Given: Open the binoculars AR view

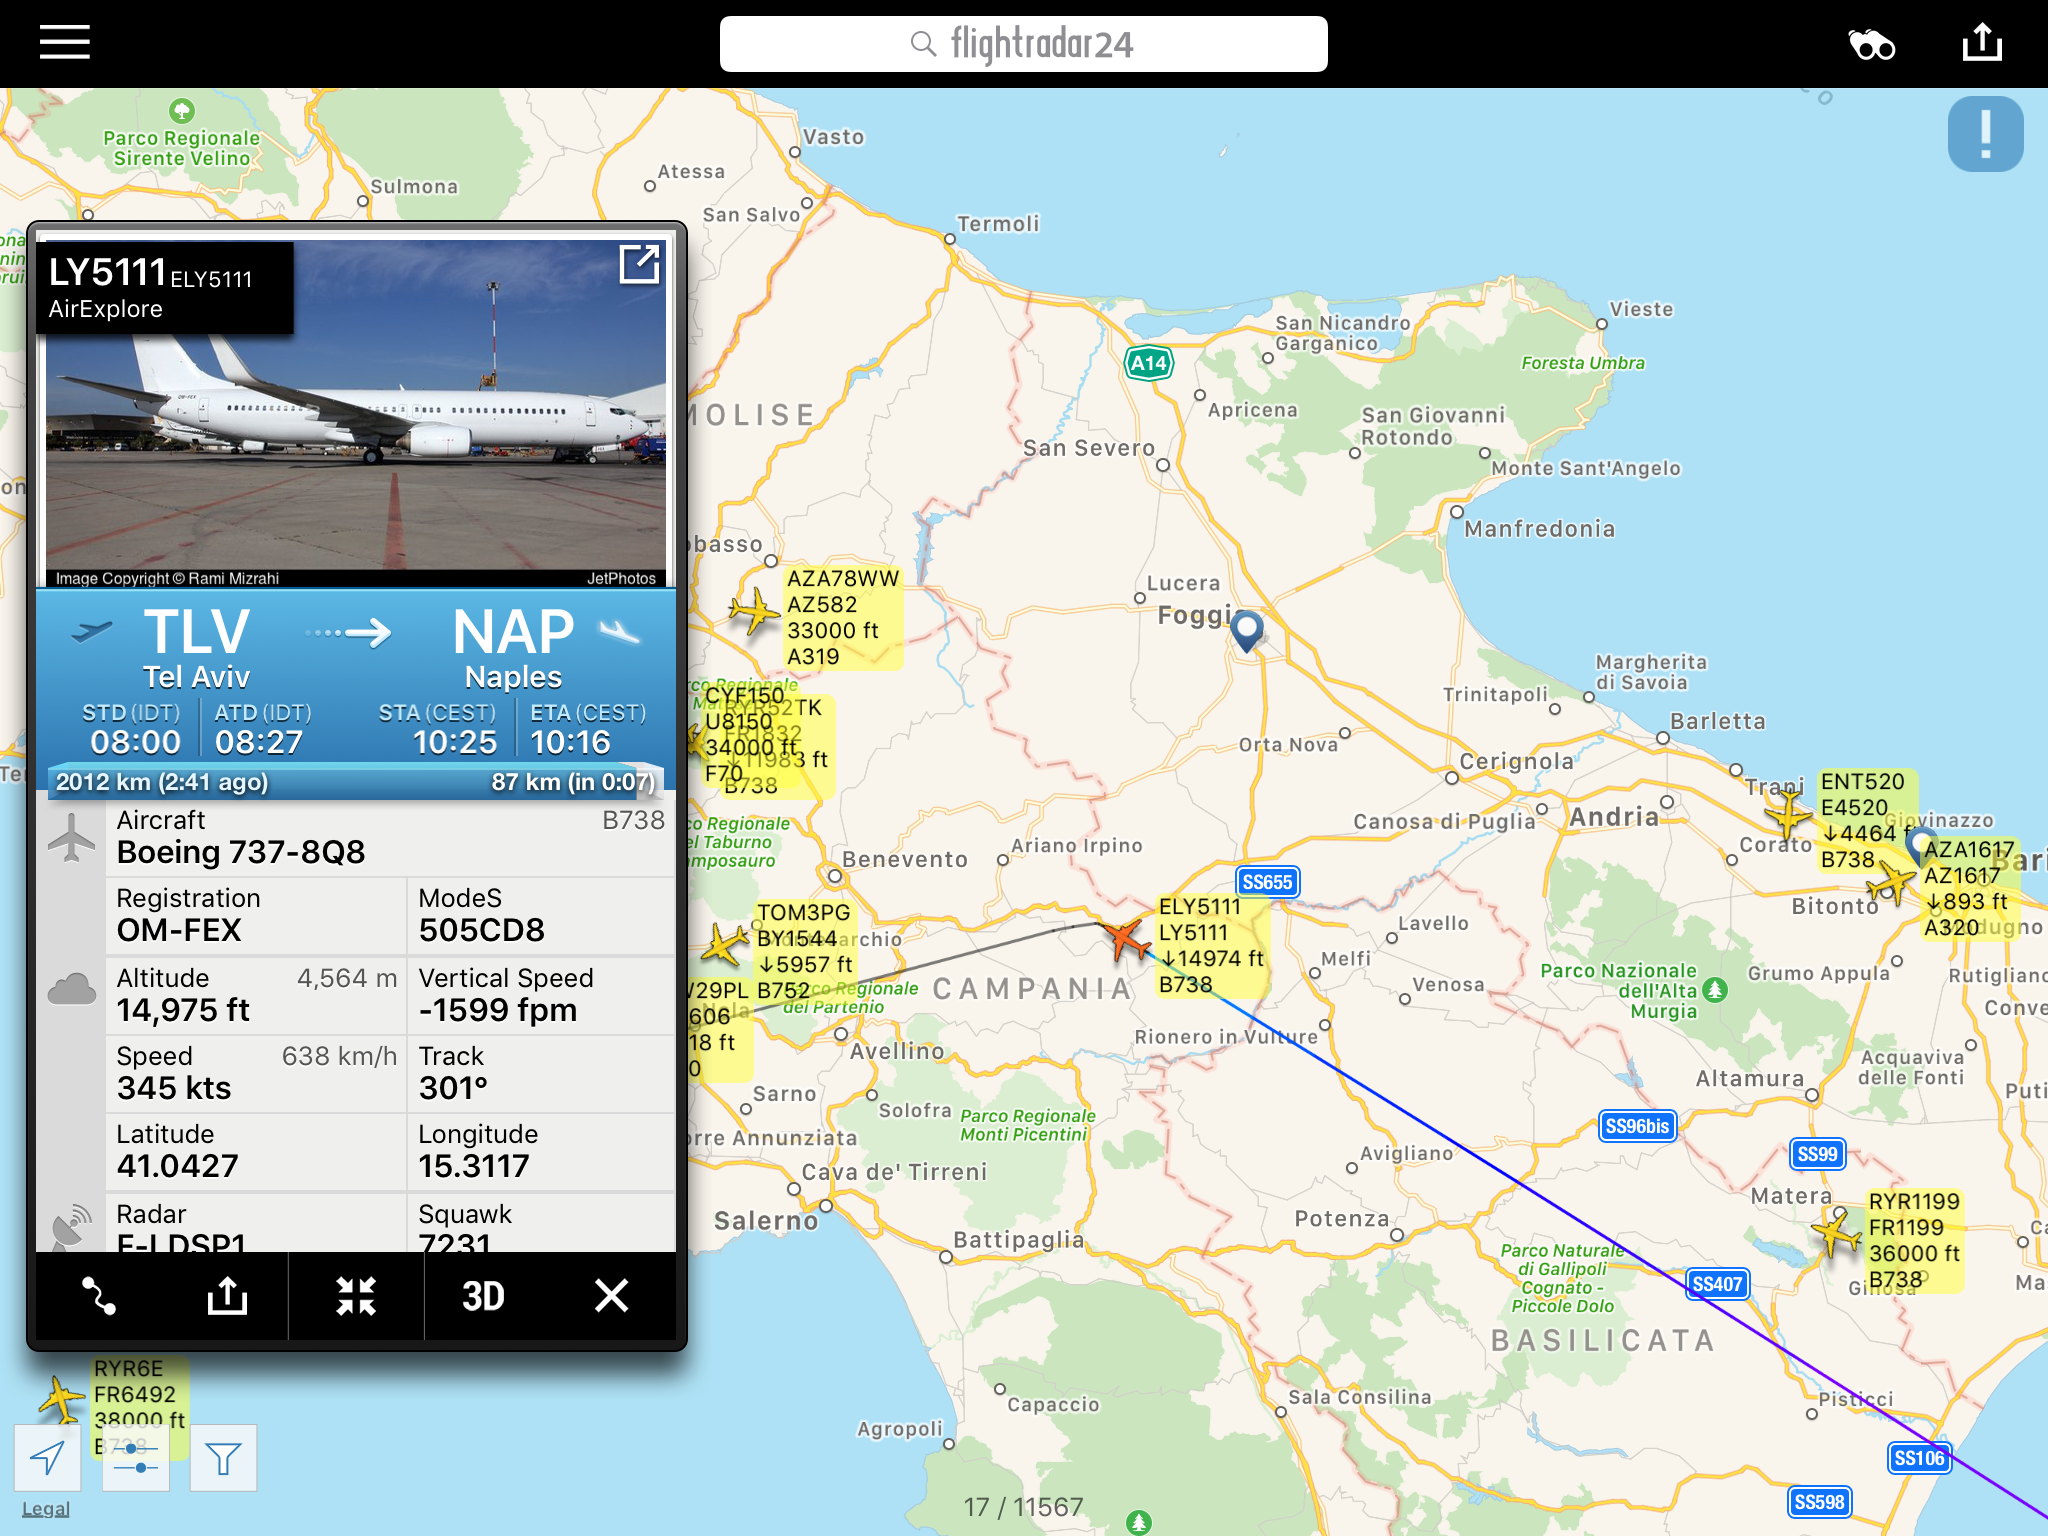Looking at the screenshot, I should click(1871, 45).
